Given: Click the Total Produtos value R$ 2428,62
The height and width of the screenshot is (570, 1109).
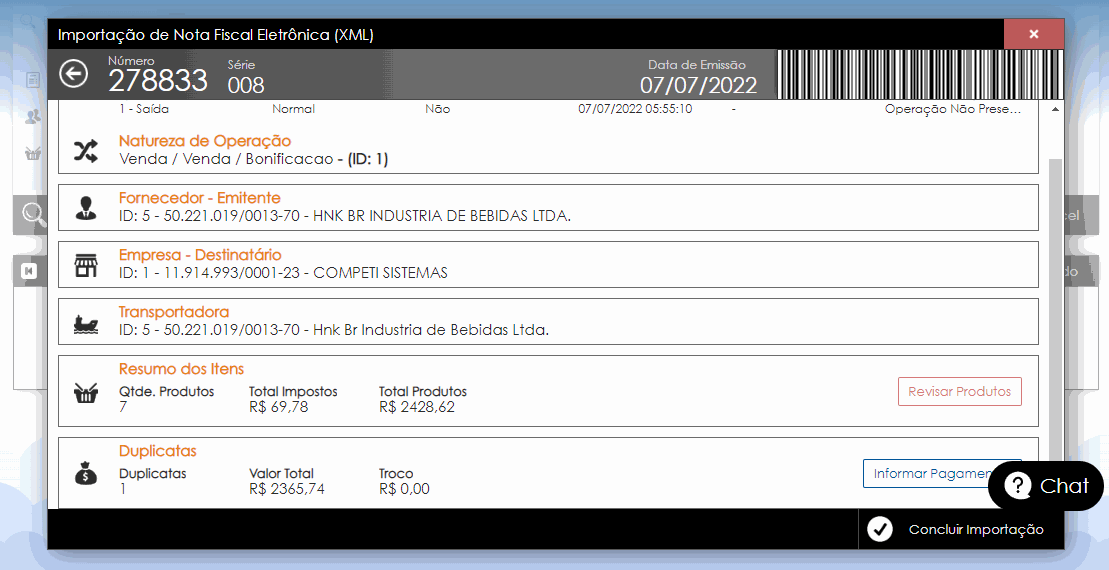Looking at the screenshot, I should (x=417, y=407).
